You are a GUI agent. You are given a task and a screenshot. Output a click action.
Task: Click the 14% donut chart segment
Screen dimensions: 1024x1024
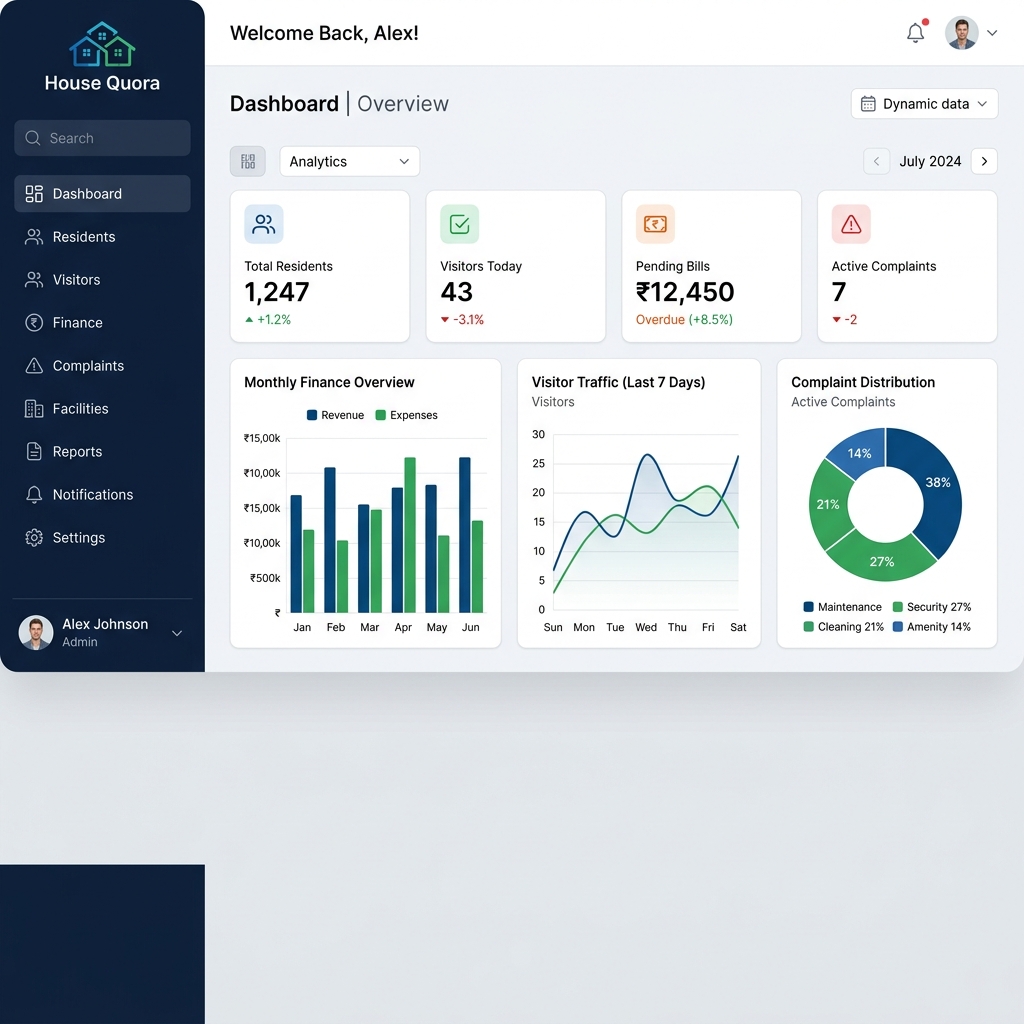coord(859,453)
